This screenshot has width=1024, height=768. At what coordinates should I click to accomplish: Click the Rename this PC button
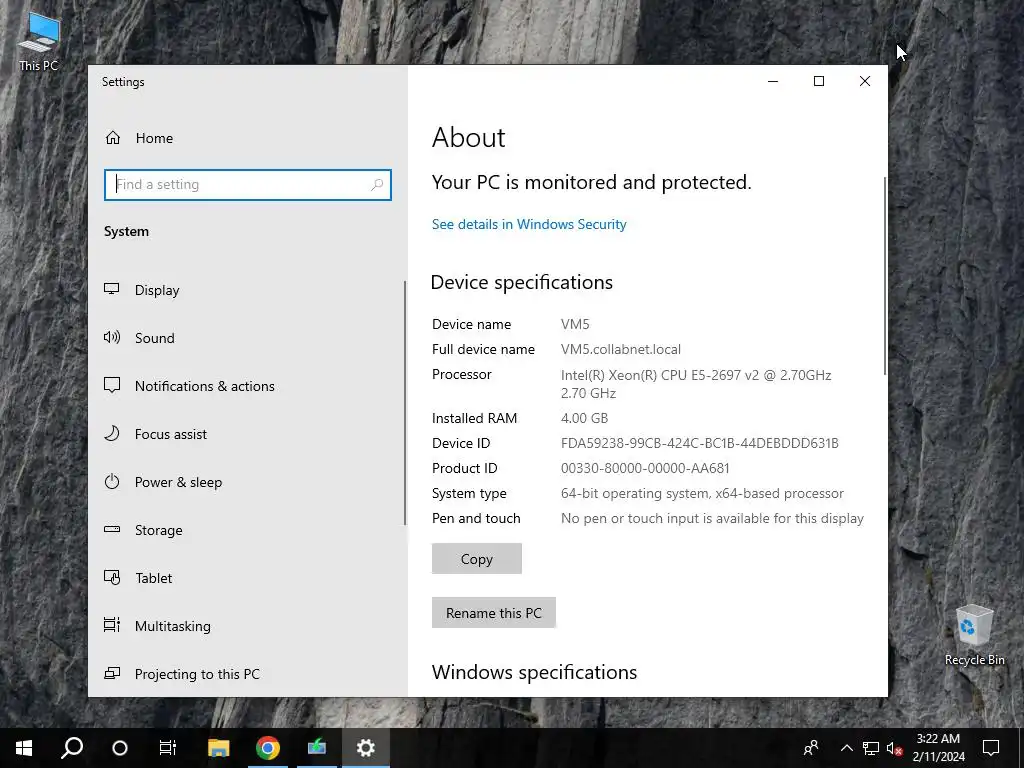point(494,613)
